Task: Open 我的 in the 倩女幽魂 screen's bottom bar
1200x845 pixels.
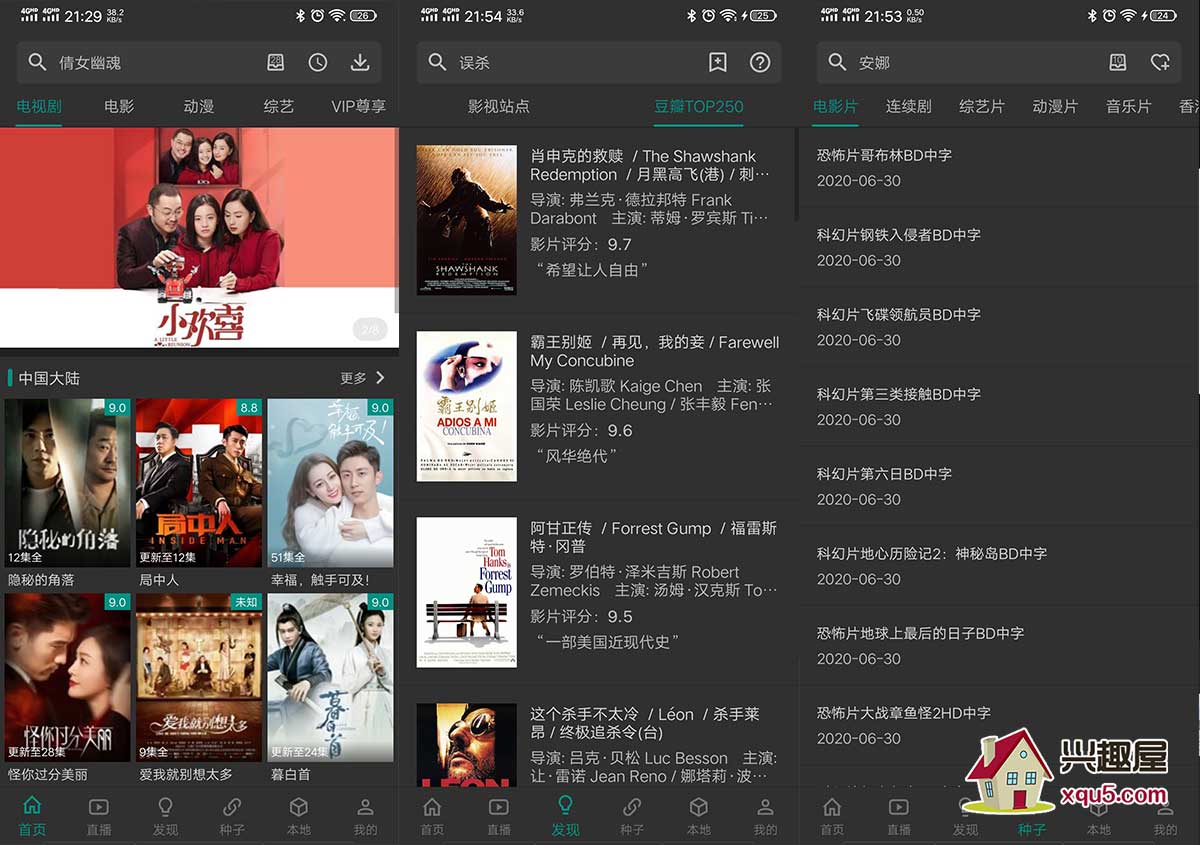Action: (x=365, y=816)
